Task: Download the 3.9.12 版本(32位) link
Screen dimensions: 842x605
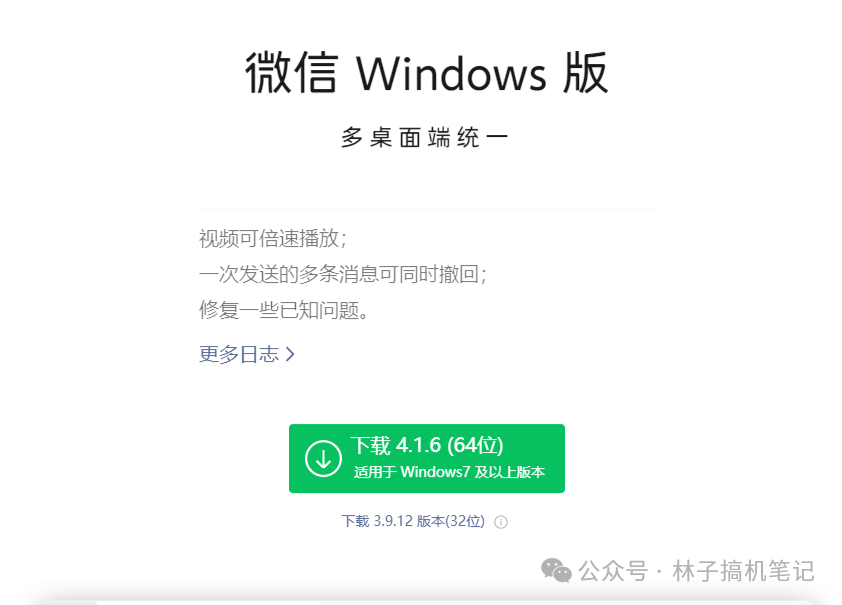Action: click(x=413, y=521)
